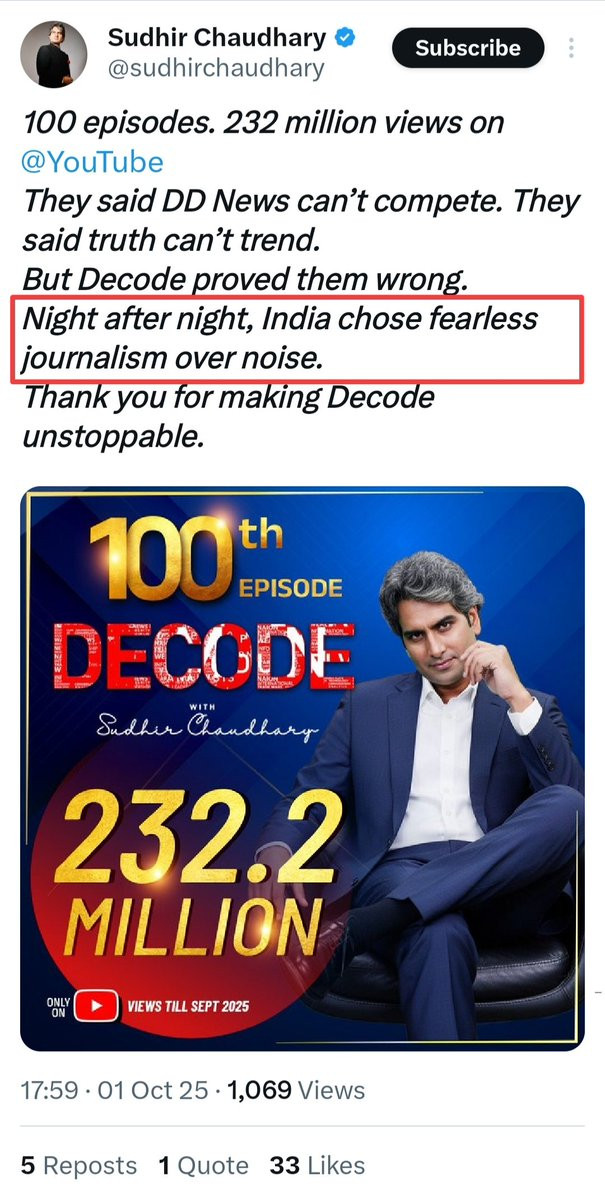Click the blue verified badge

[x=346, y=37]
